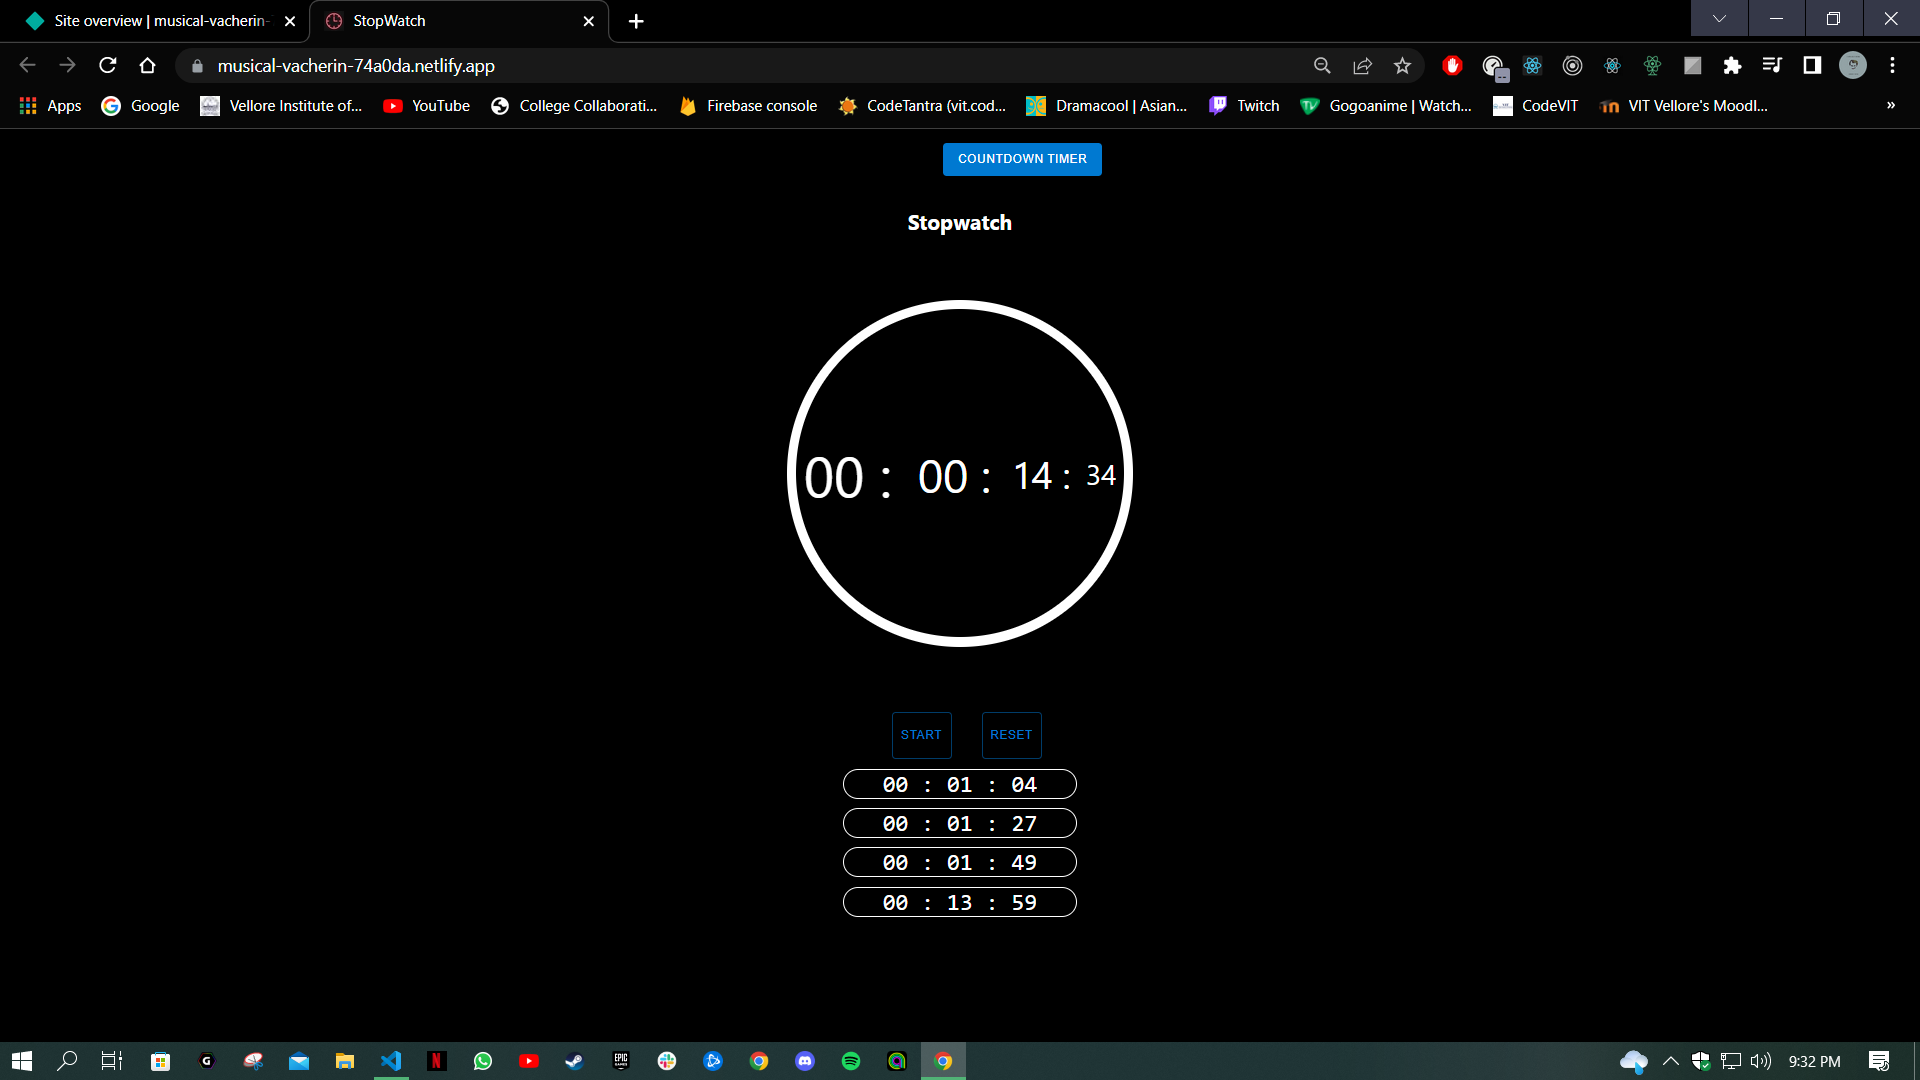
Task: Open the tab search dropdown arrow
Action: (x=1718, y=18)
